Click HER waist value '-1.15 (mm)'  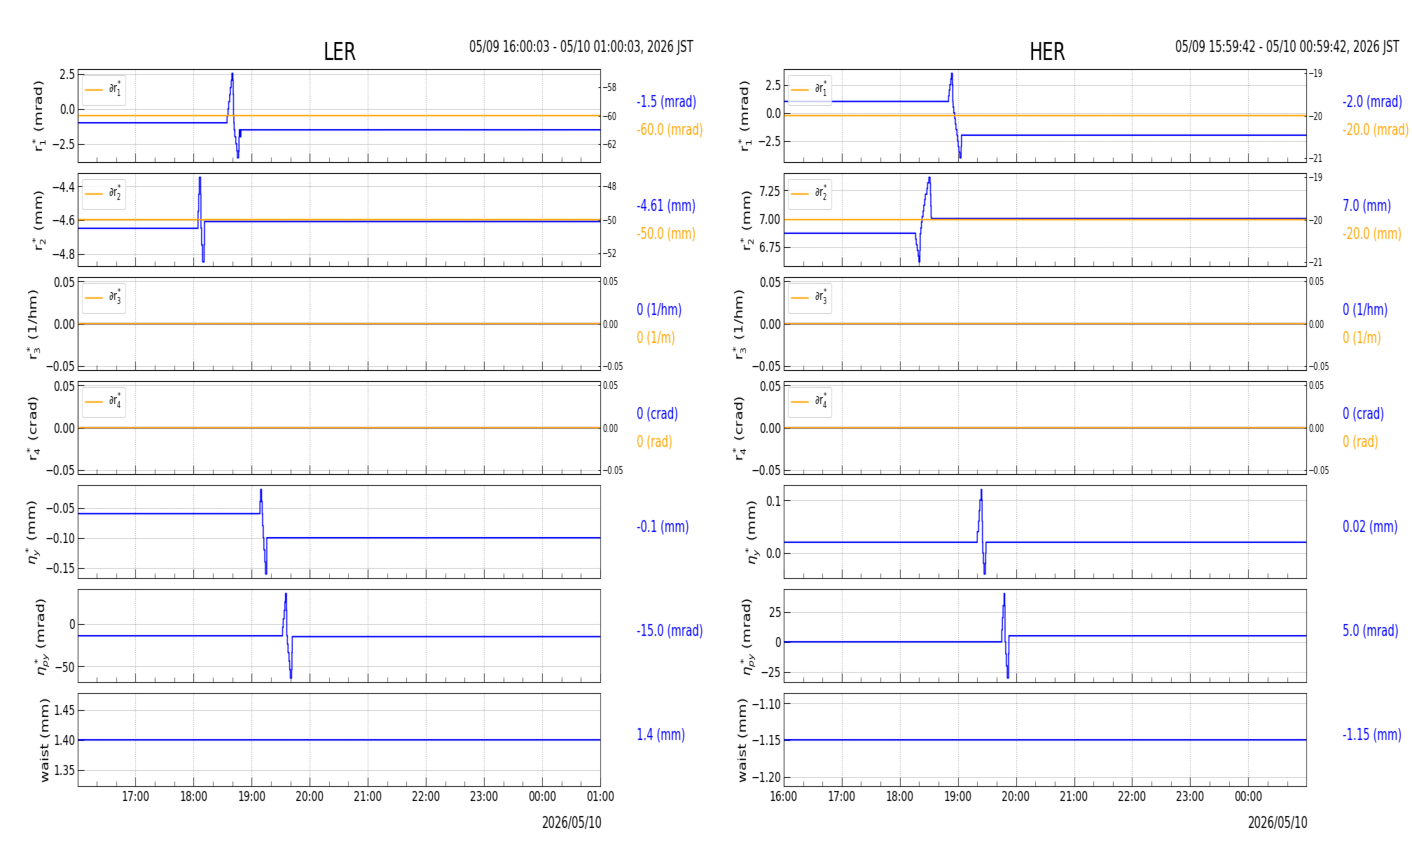point(1371,735)
